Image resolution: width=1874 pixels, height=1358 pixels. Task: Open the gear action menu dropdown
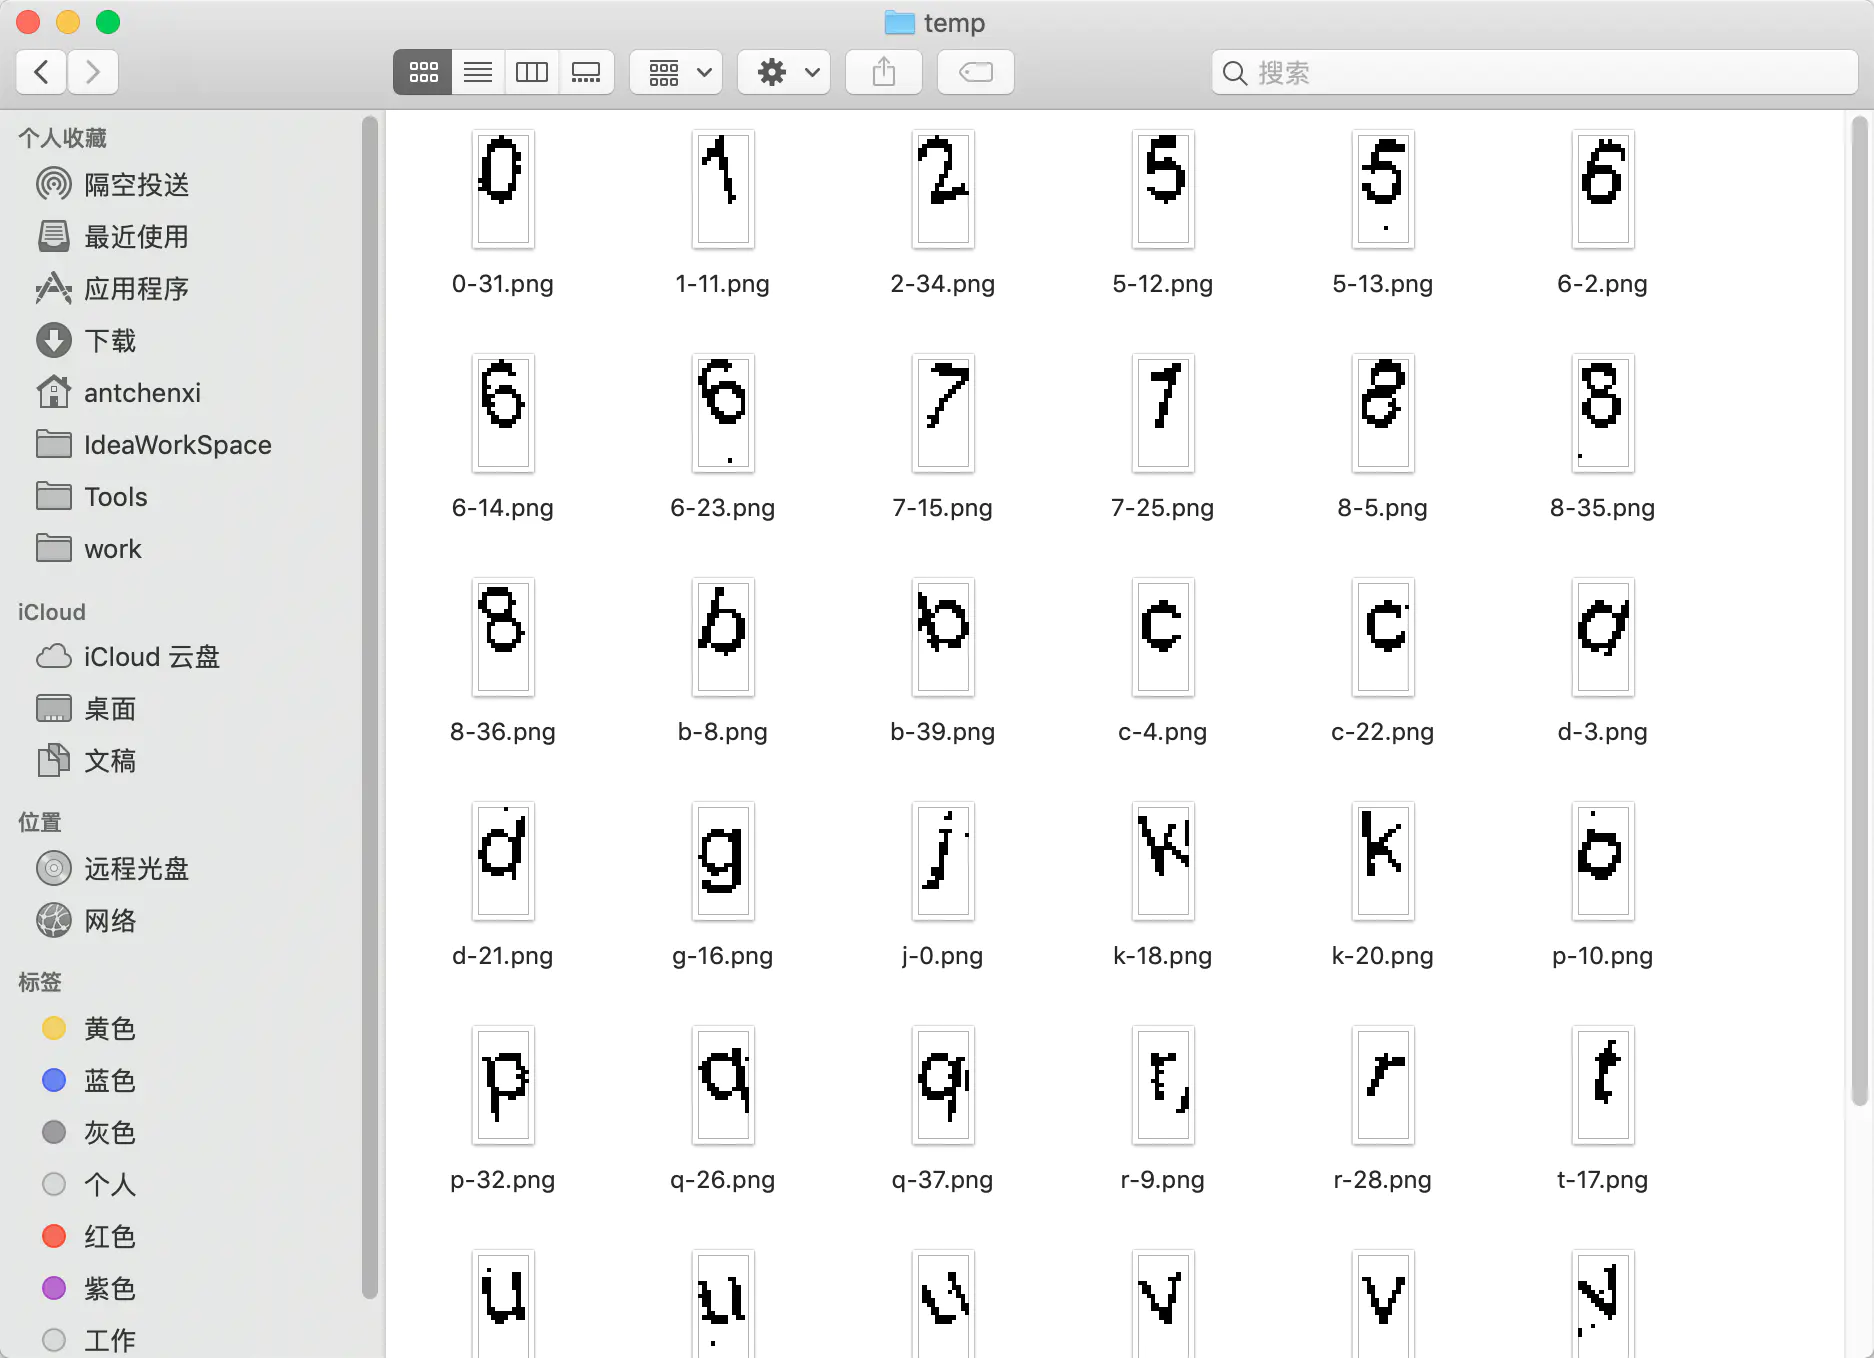coord(785,72)
